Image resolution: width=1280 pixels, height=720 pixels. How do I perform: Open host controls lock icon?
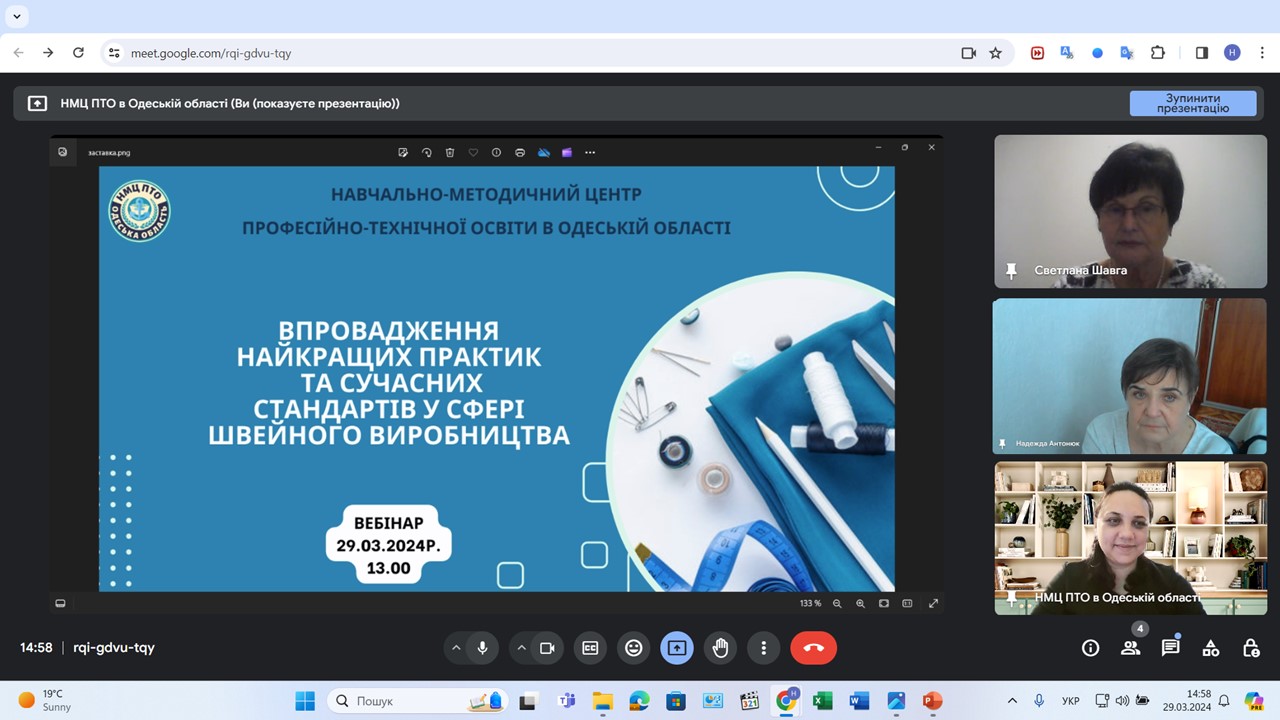point(1250,648)
